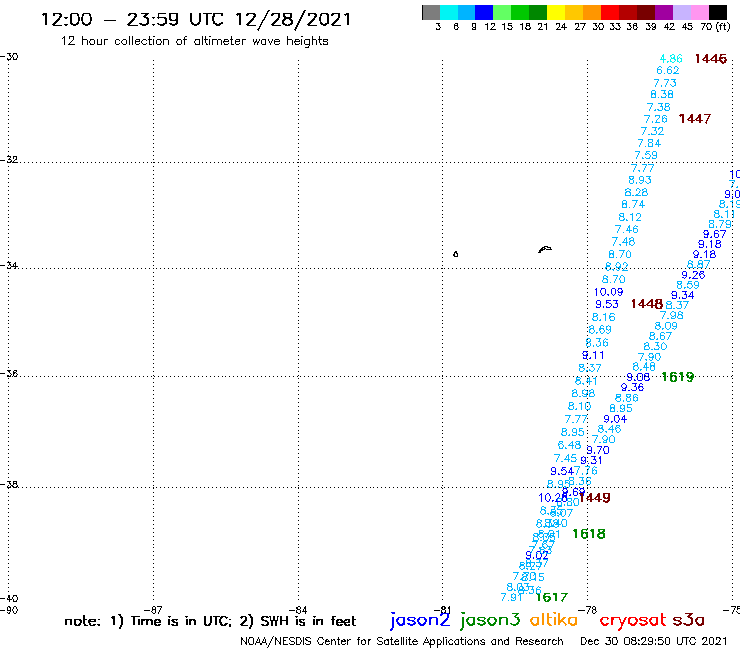Click the -36 latitude axis label
Image resolution: width=740 pixels, height=650 pixels.
click(x=9, y=373)
